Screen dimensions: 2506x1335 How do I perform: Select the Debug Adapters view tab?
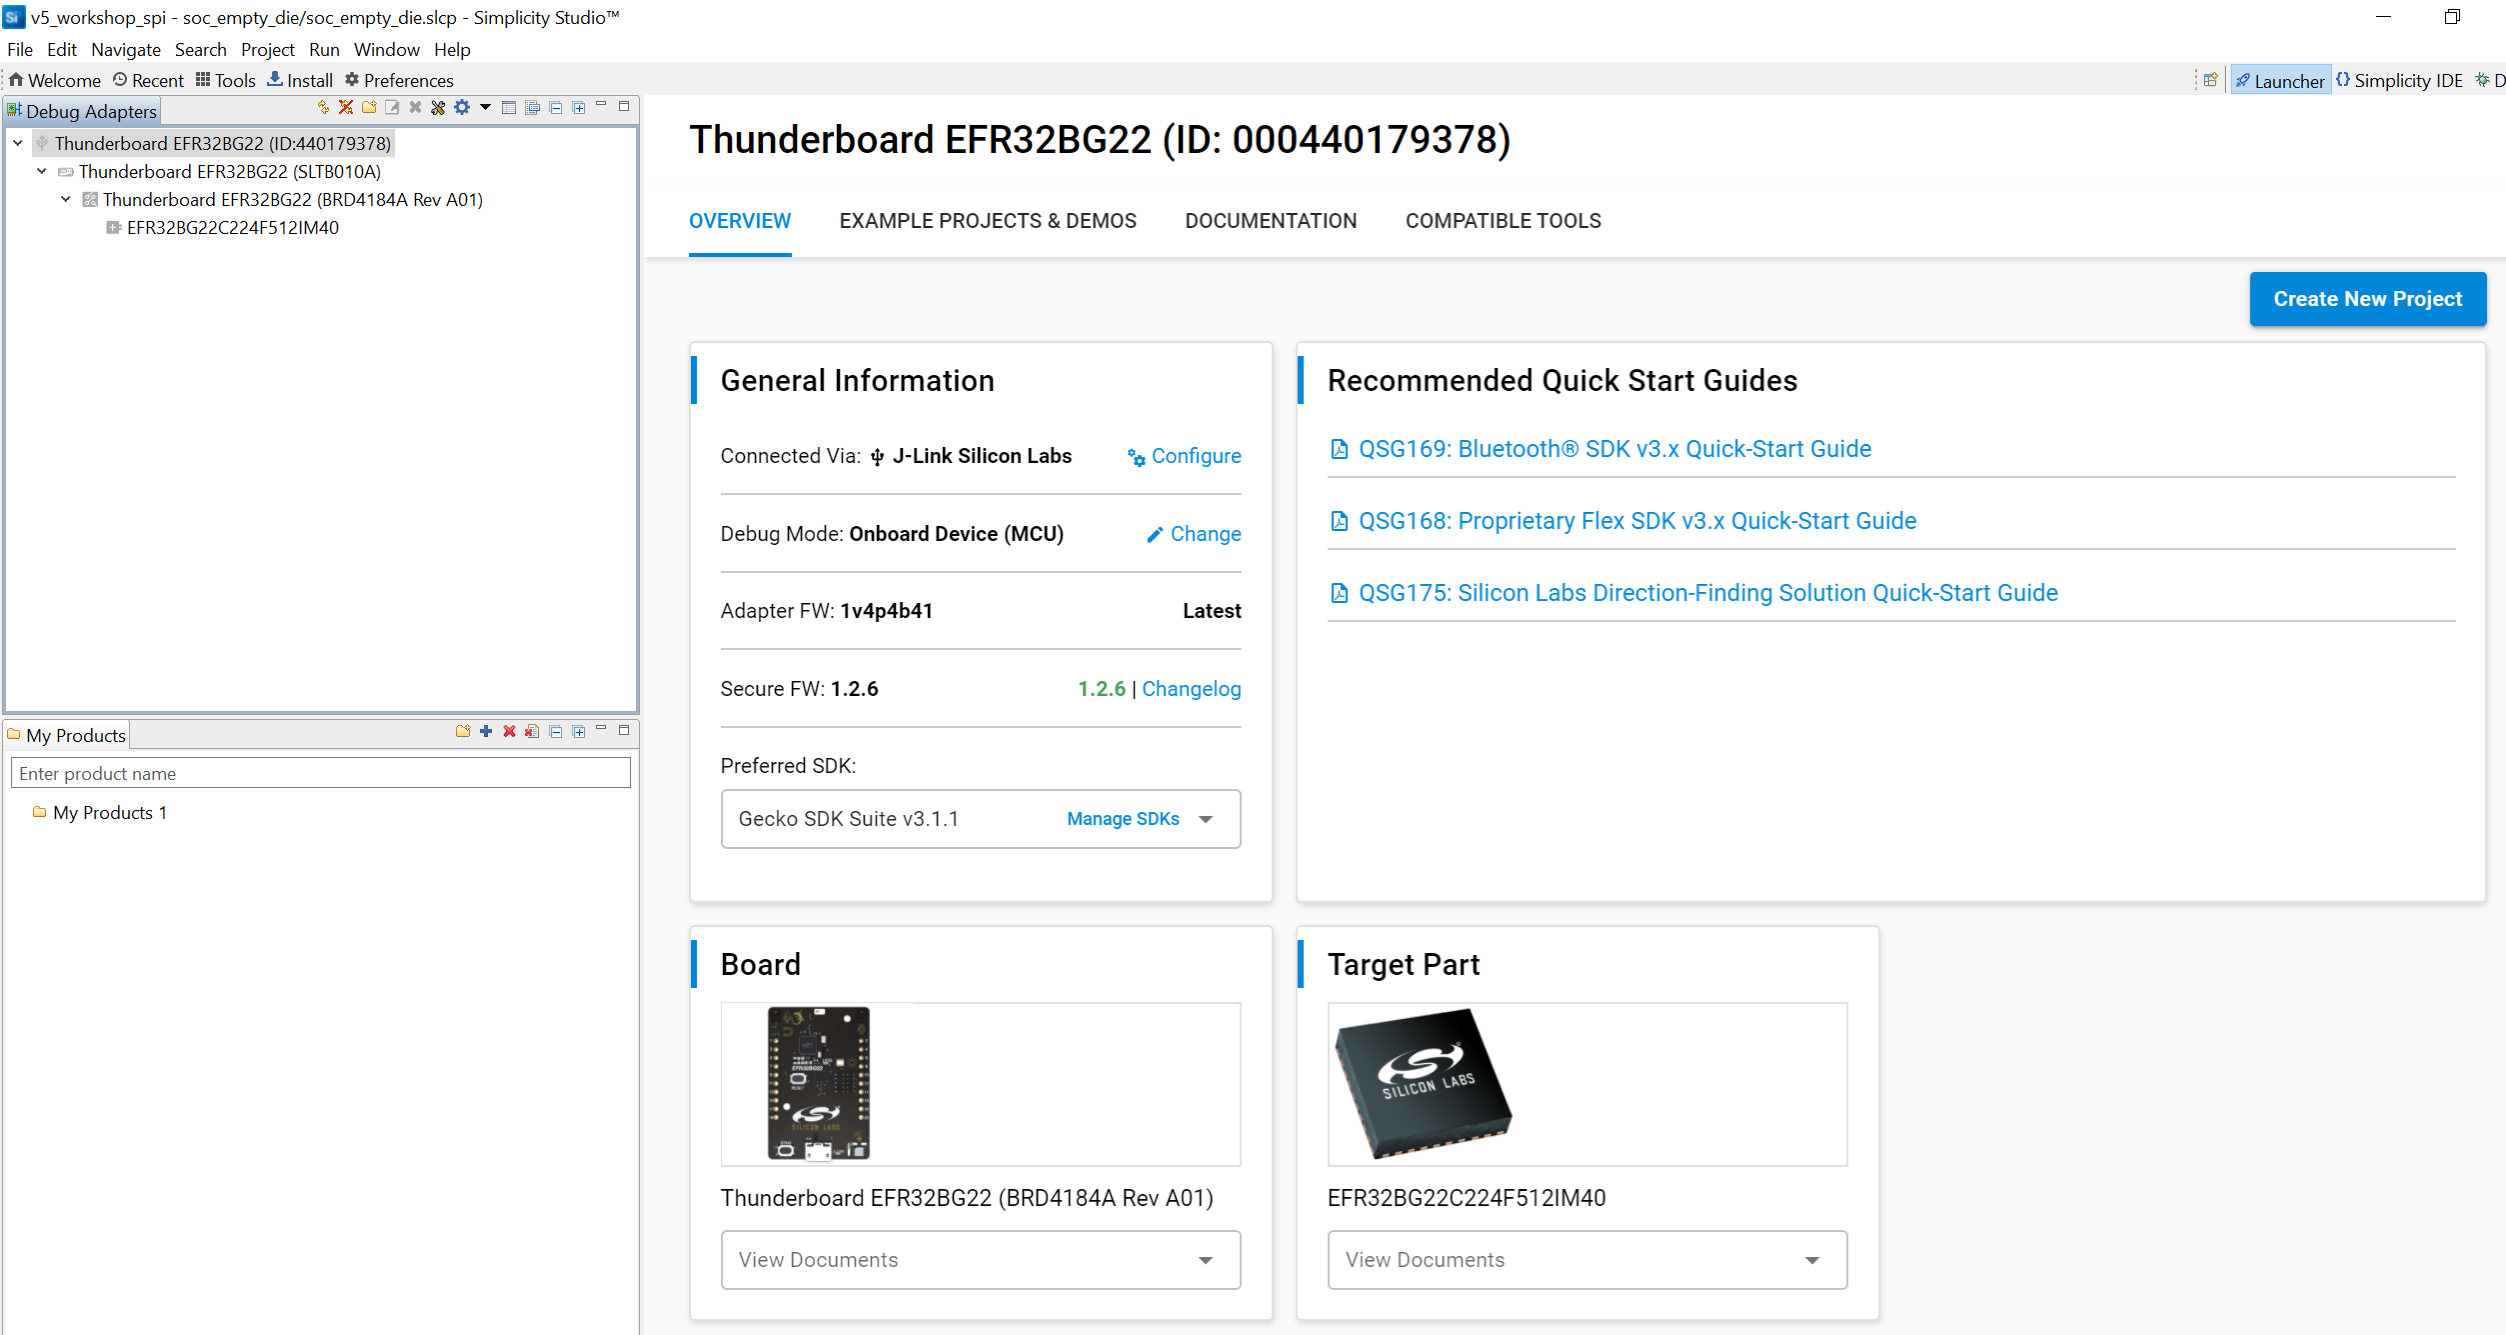pyautogui.click(x=83, y=111)
